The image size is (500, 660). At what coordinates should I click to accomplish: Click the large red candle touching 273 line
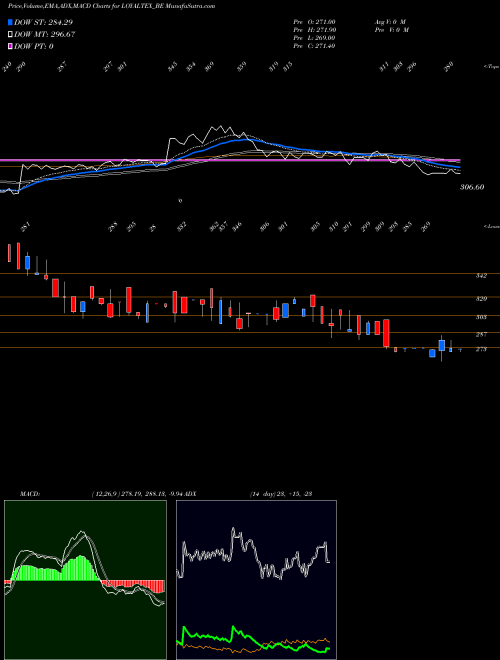(386, 333)
